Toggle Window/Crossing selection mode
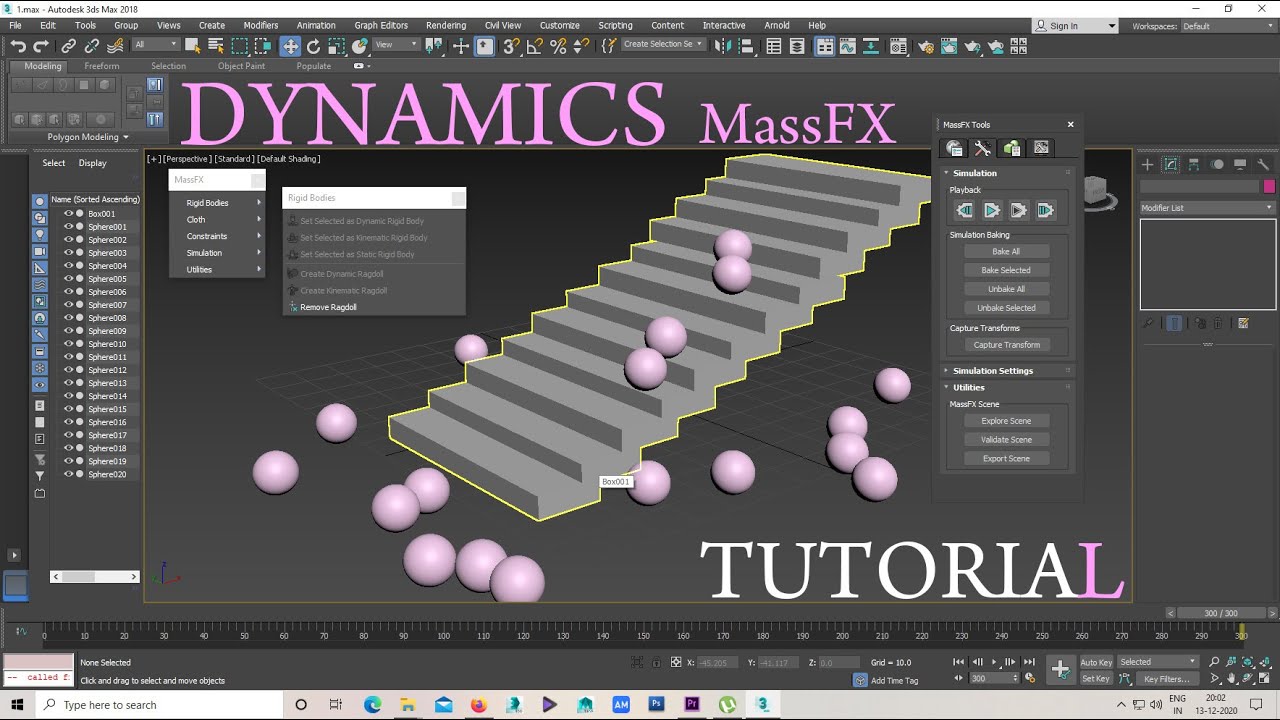 click(264, 46)
